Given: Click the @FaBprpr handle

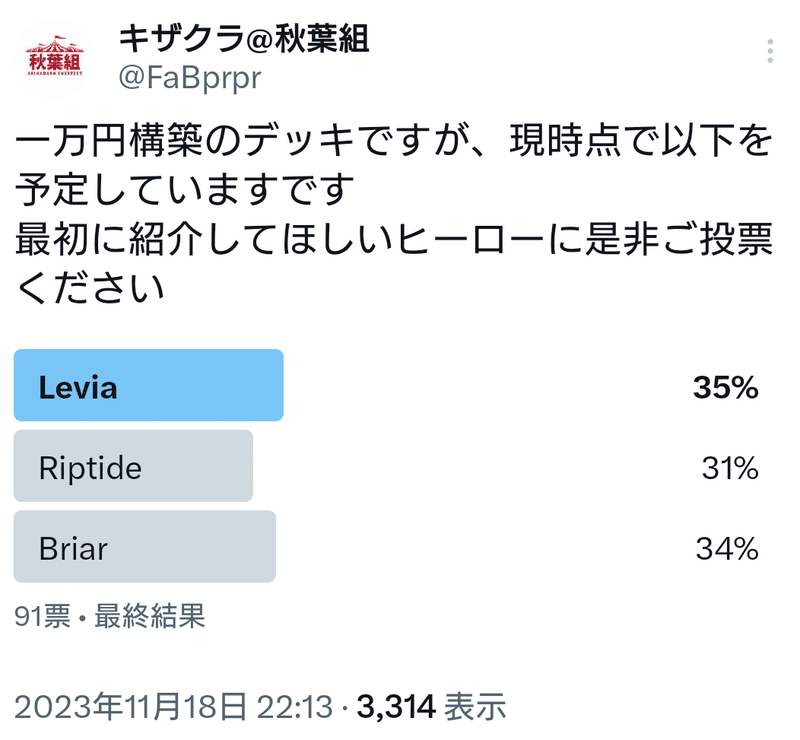Looking at the screenshot, I should 190,78.
